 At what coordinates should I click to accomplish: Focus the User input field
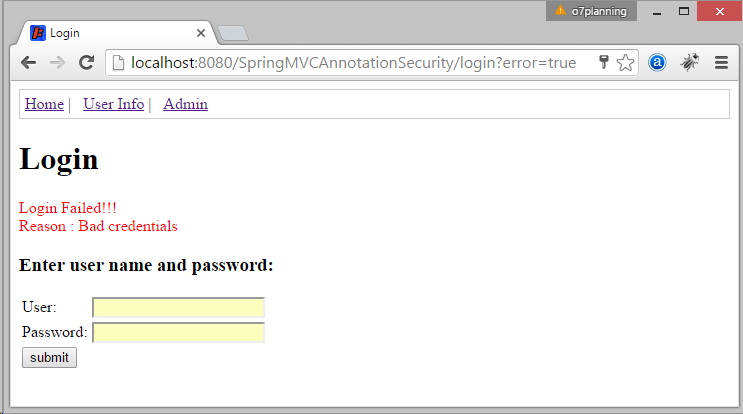pos(179,307)
